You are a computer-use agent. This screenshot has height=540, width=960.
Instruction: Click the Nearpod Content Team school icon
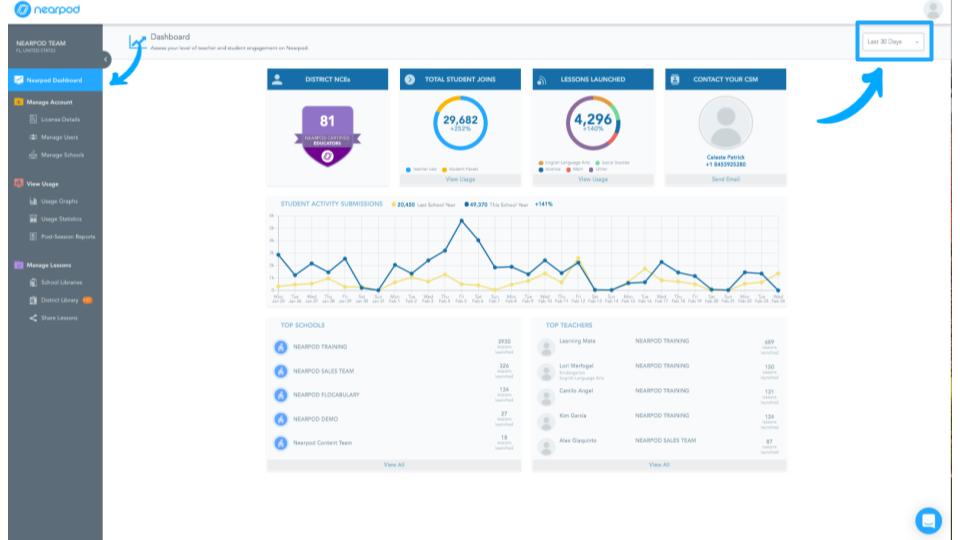281,443
